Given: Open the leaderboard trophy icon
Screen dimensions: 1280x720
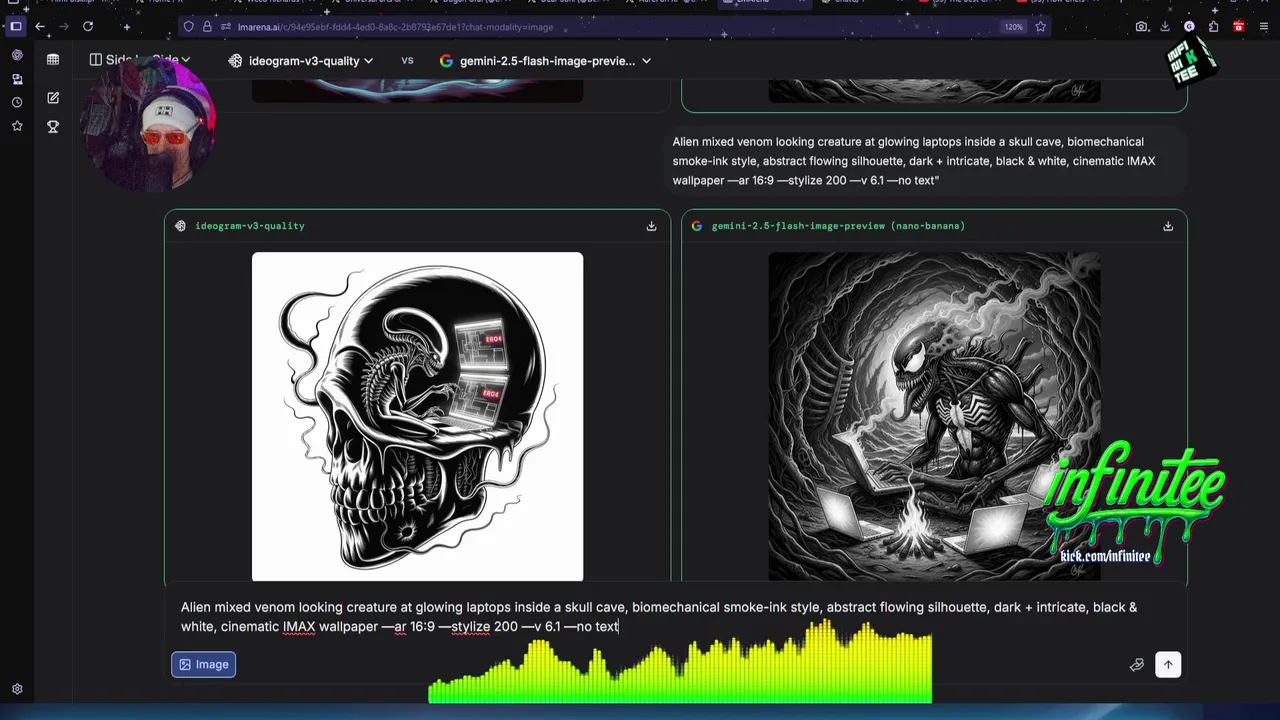Looking at the screenshot, I should pos(53,127).
